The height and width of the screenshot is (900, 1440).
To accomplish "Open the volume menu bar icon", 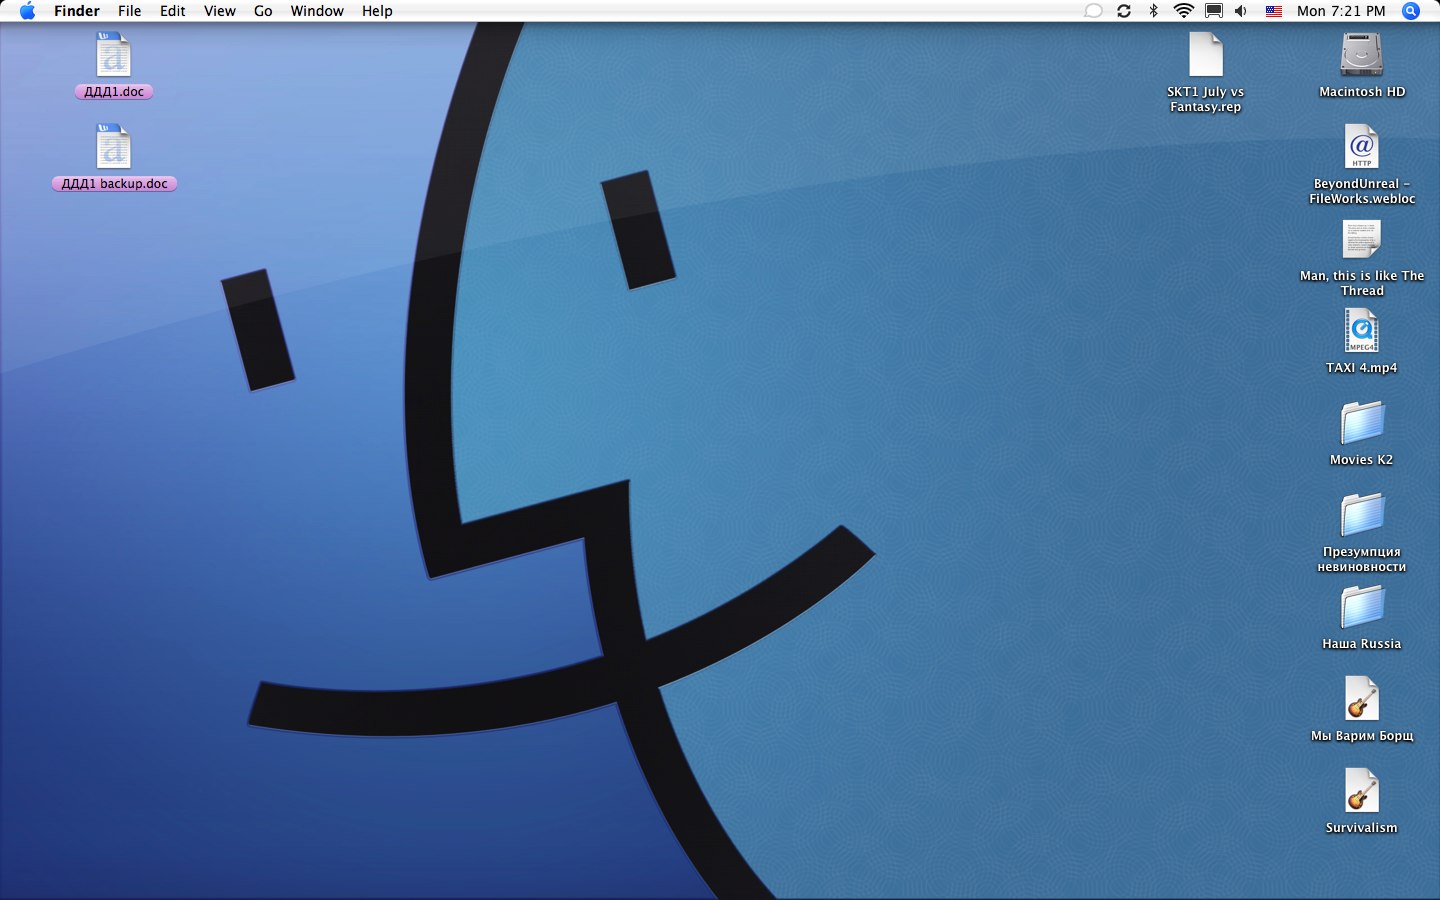I will (1241, 11).
